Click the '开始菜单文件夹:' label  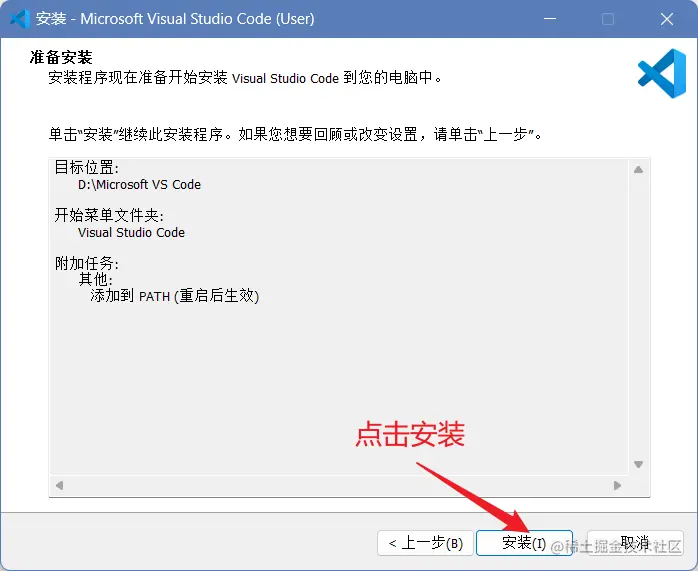click(109, 216)
